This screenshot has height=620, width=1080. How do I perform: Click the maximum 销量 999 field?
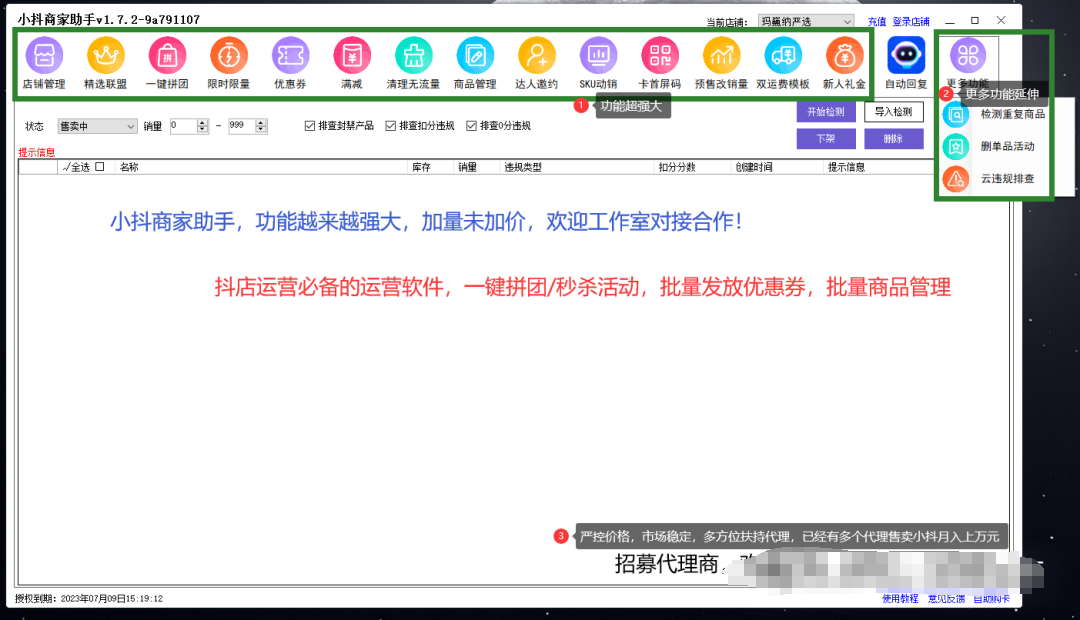pos(242,126)
